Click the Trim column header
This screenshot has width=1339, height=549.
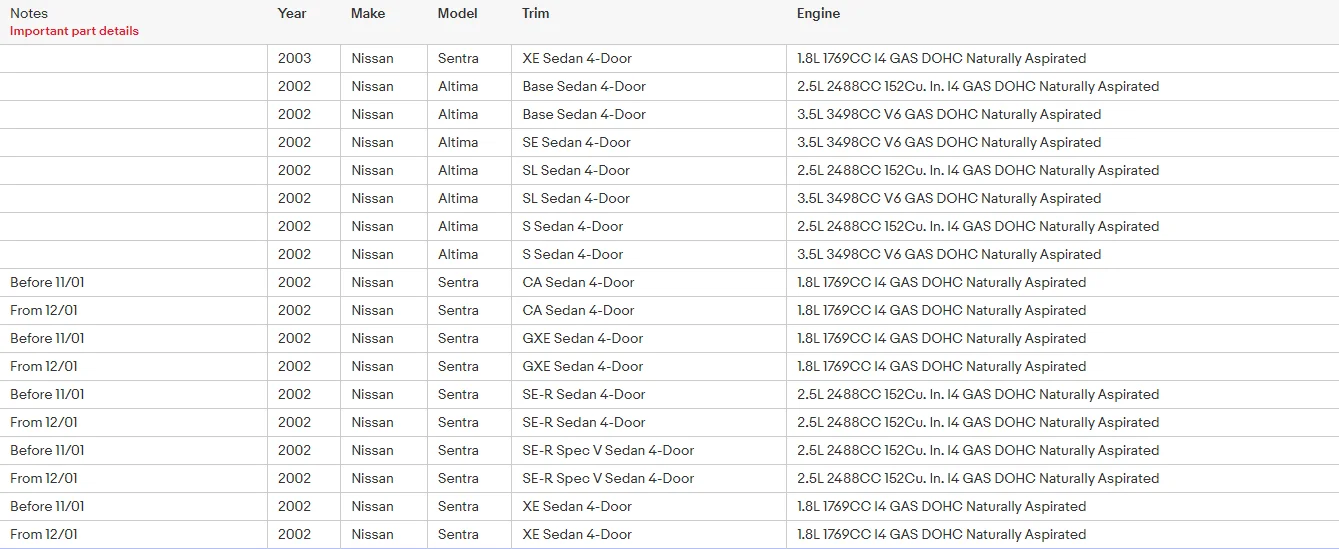536,14
